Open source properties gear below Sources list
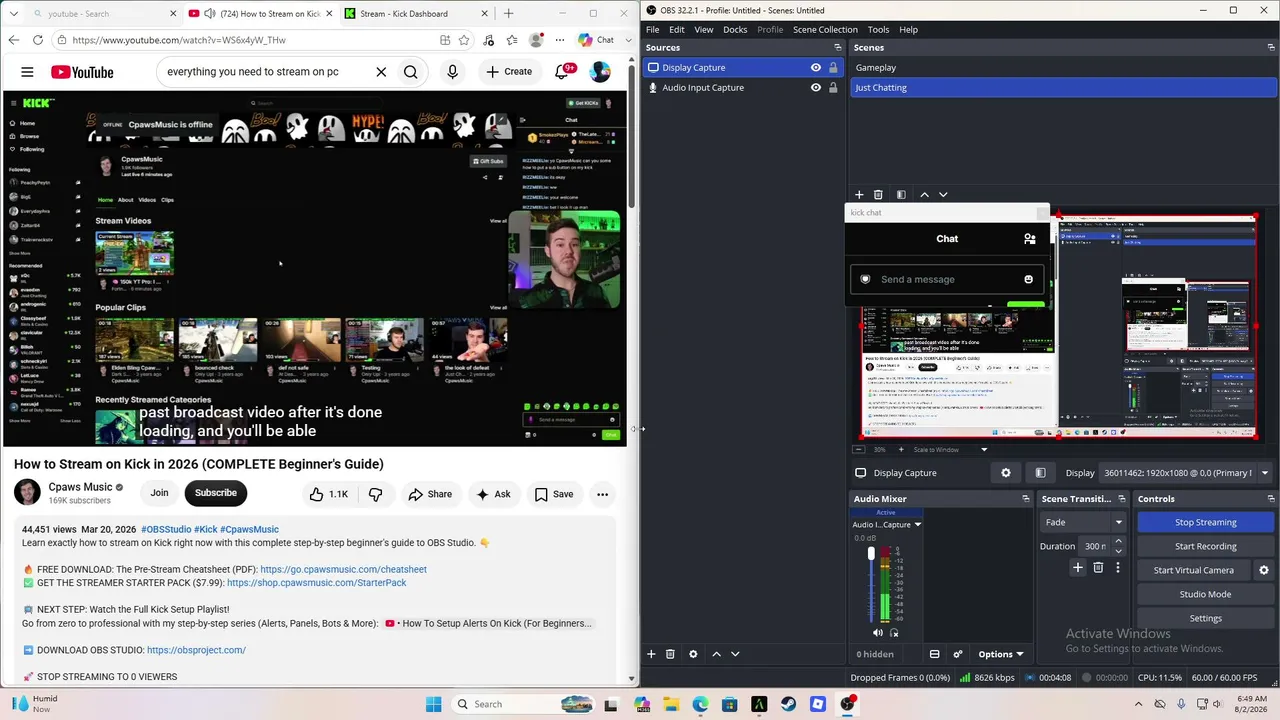The image size is (1280, 720). coord(693,654)
